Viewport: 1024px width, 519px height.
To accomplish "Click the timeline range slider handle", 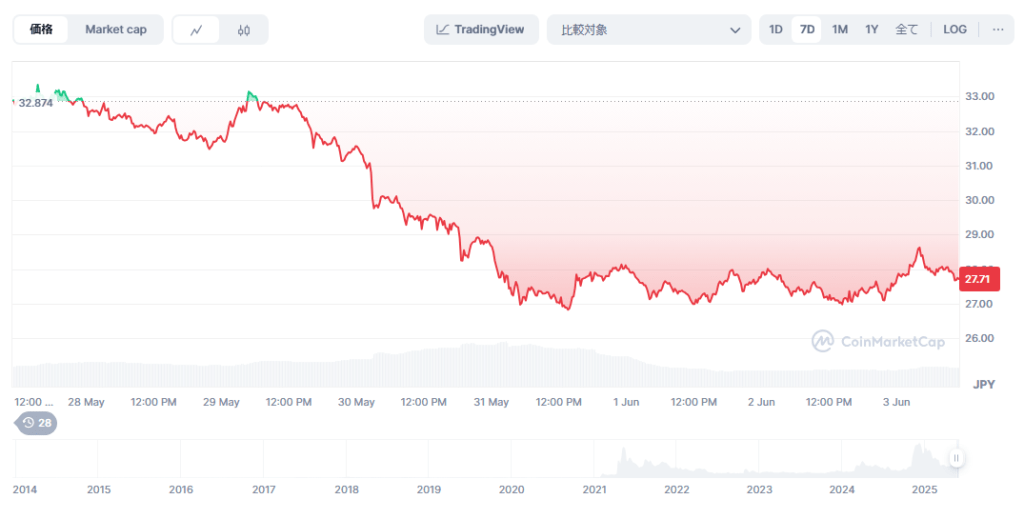I will coord(956,459).
